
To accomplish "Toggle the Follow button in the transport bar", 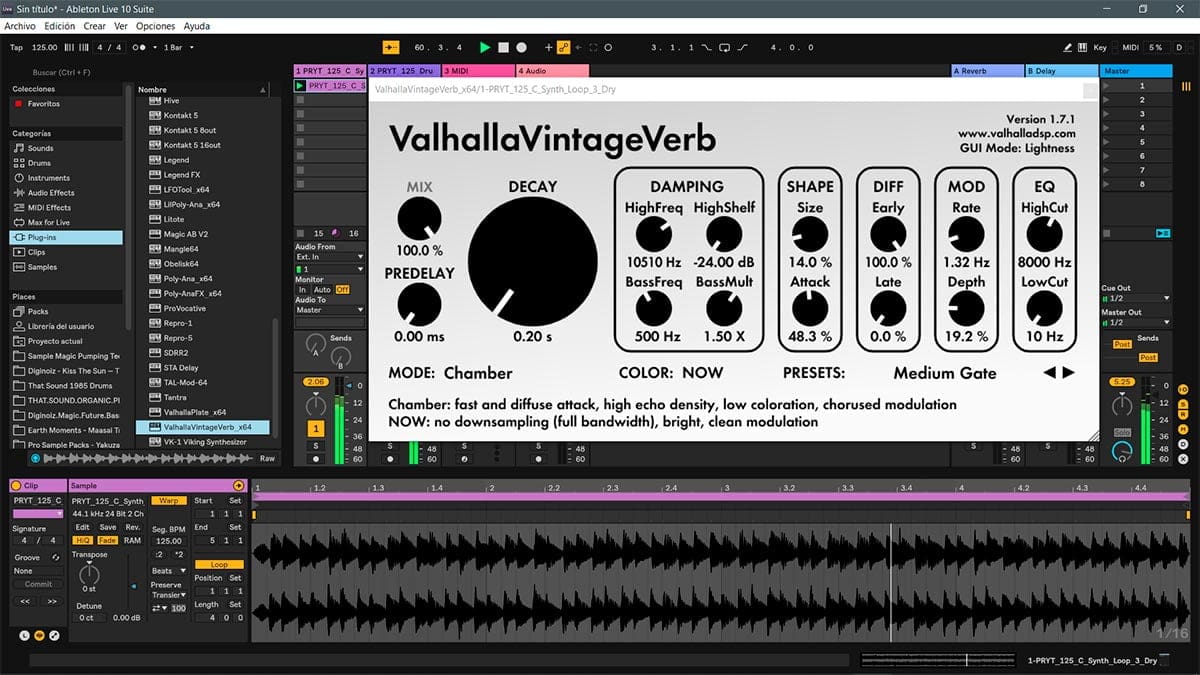I will [x=390, y=47].
